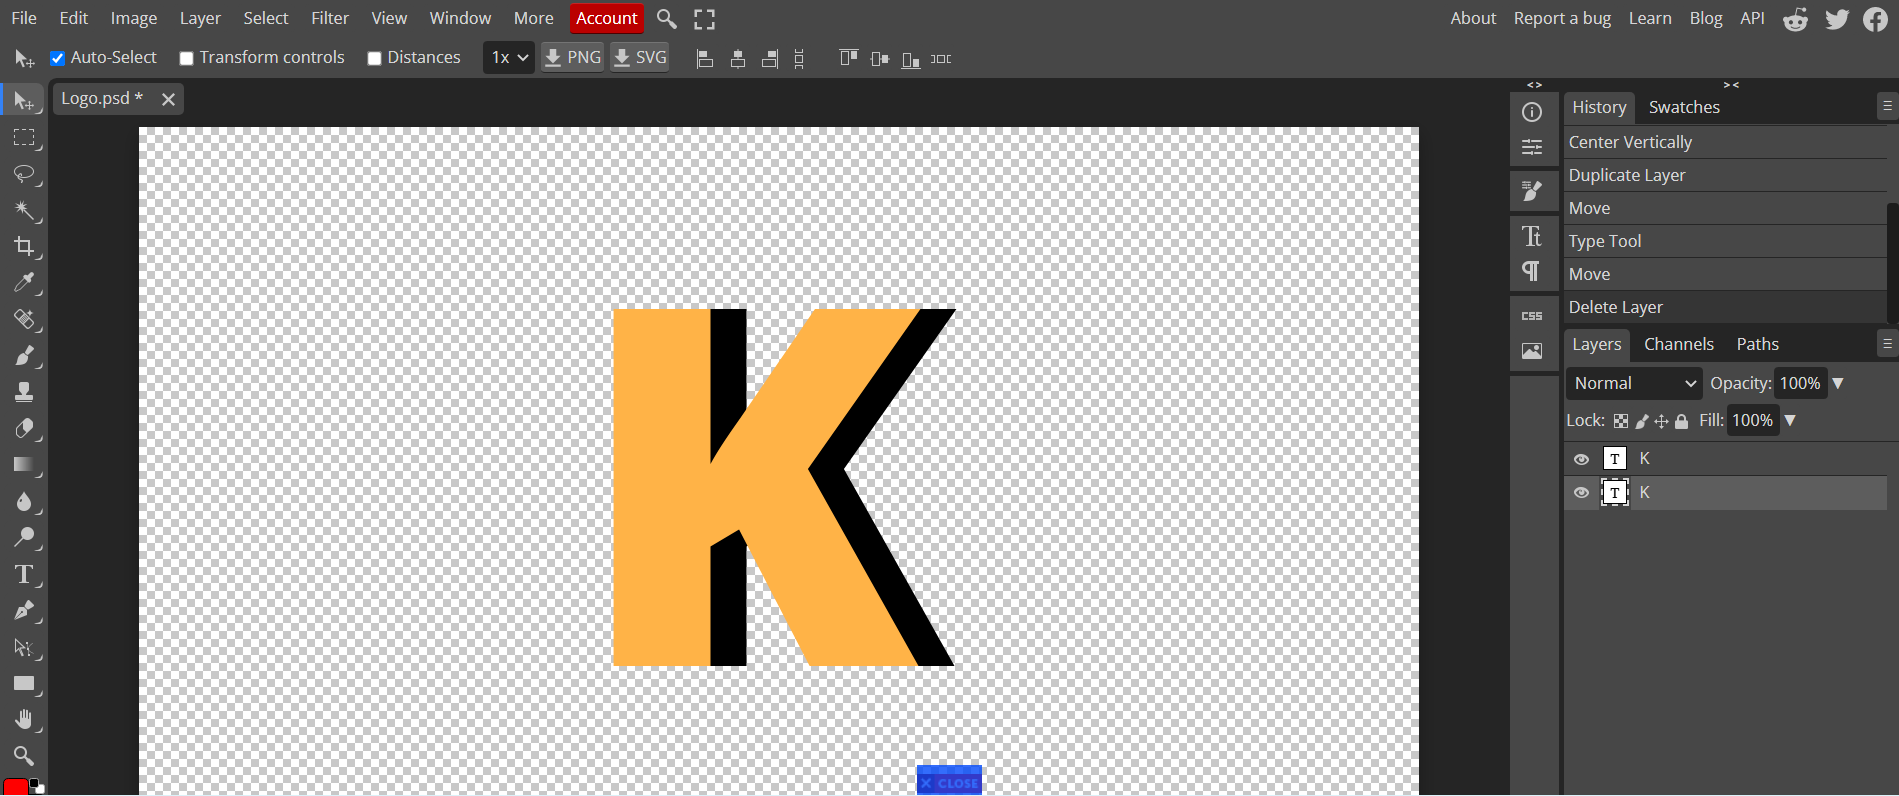1899x796 pixels.
Task: Switch to the Paths tab
Action: click(1757, 344)
